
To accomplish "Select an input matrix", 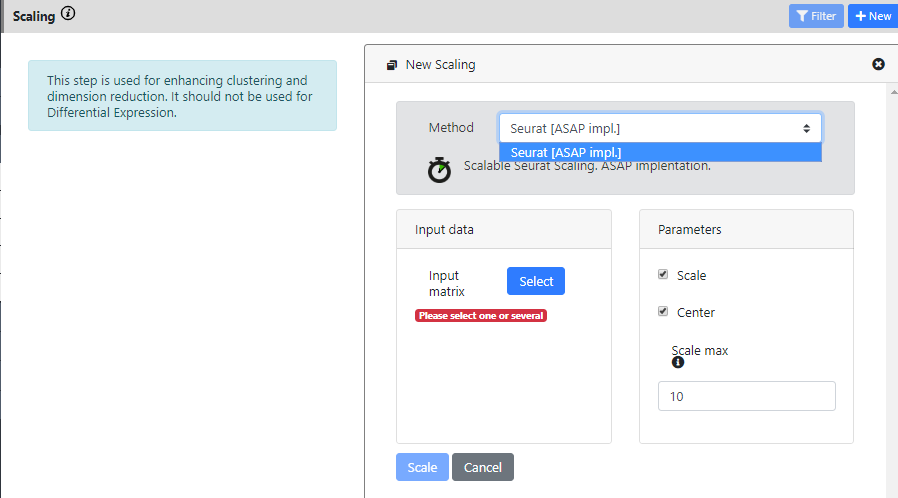I will click(535, 281).
